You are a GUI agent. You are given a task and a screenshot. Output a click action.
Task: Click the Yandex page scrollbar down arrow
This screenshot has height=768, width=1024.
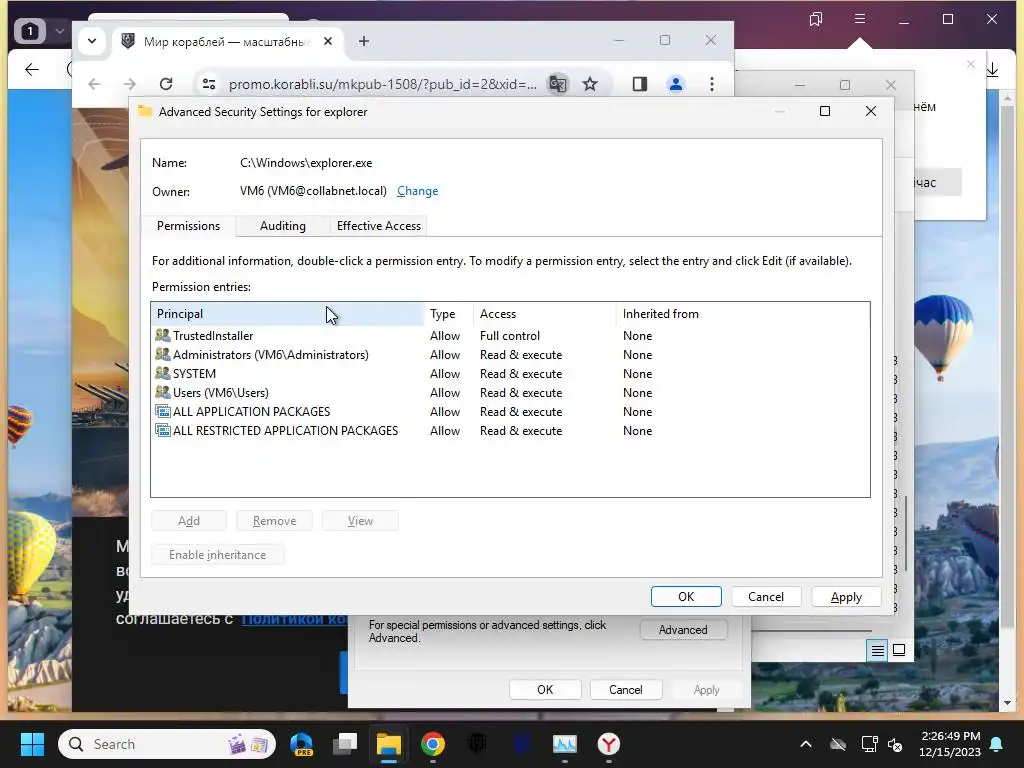coord(1006,703)
